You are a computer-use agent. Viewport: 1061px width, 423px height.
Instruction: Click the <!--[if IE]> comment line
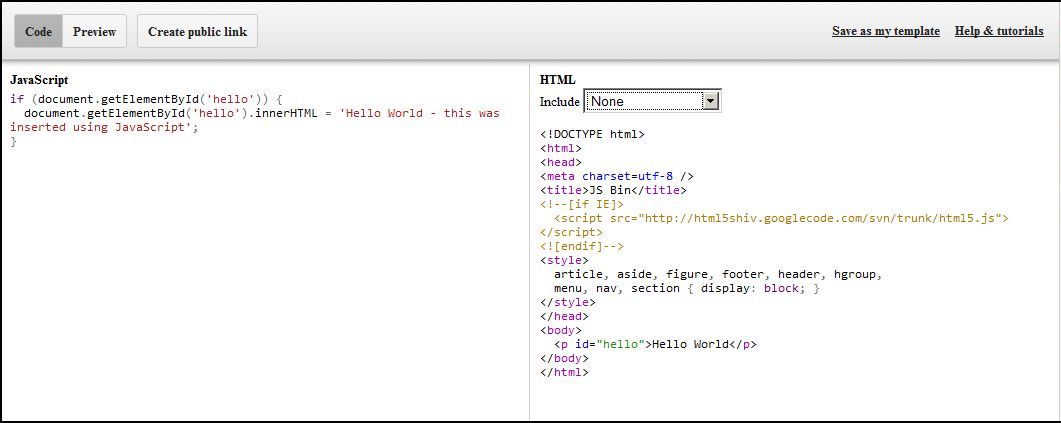point(582,204)
